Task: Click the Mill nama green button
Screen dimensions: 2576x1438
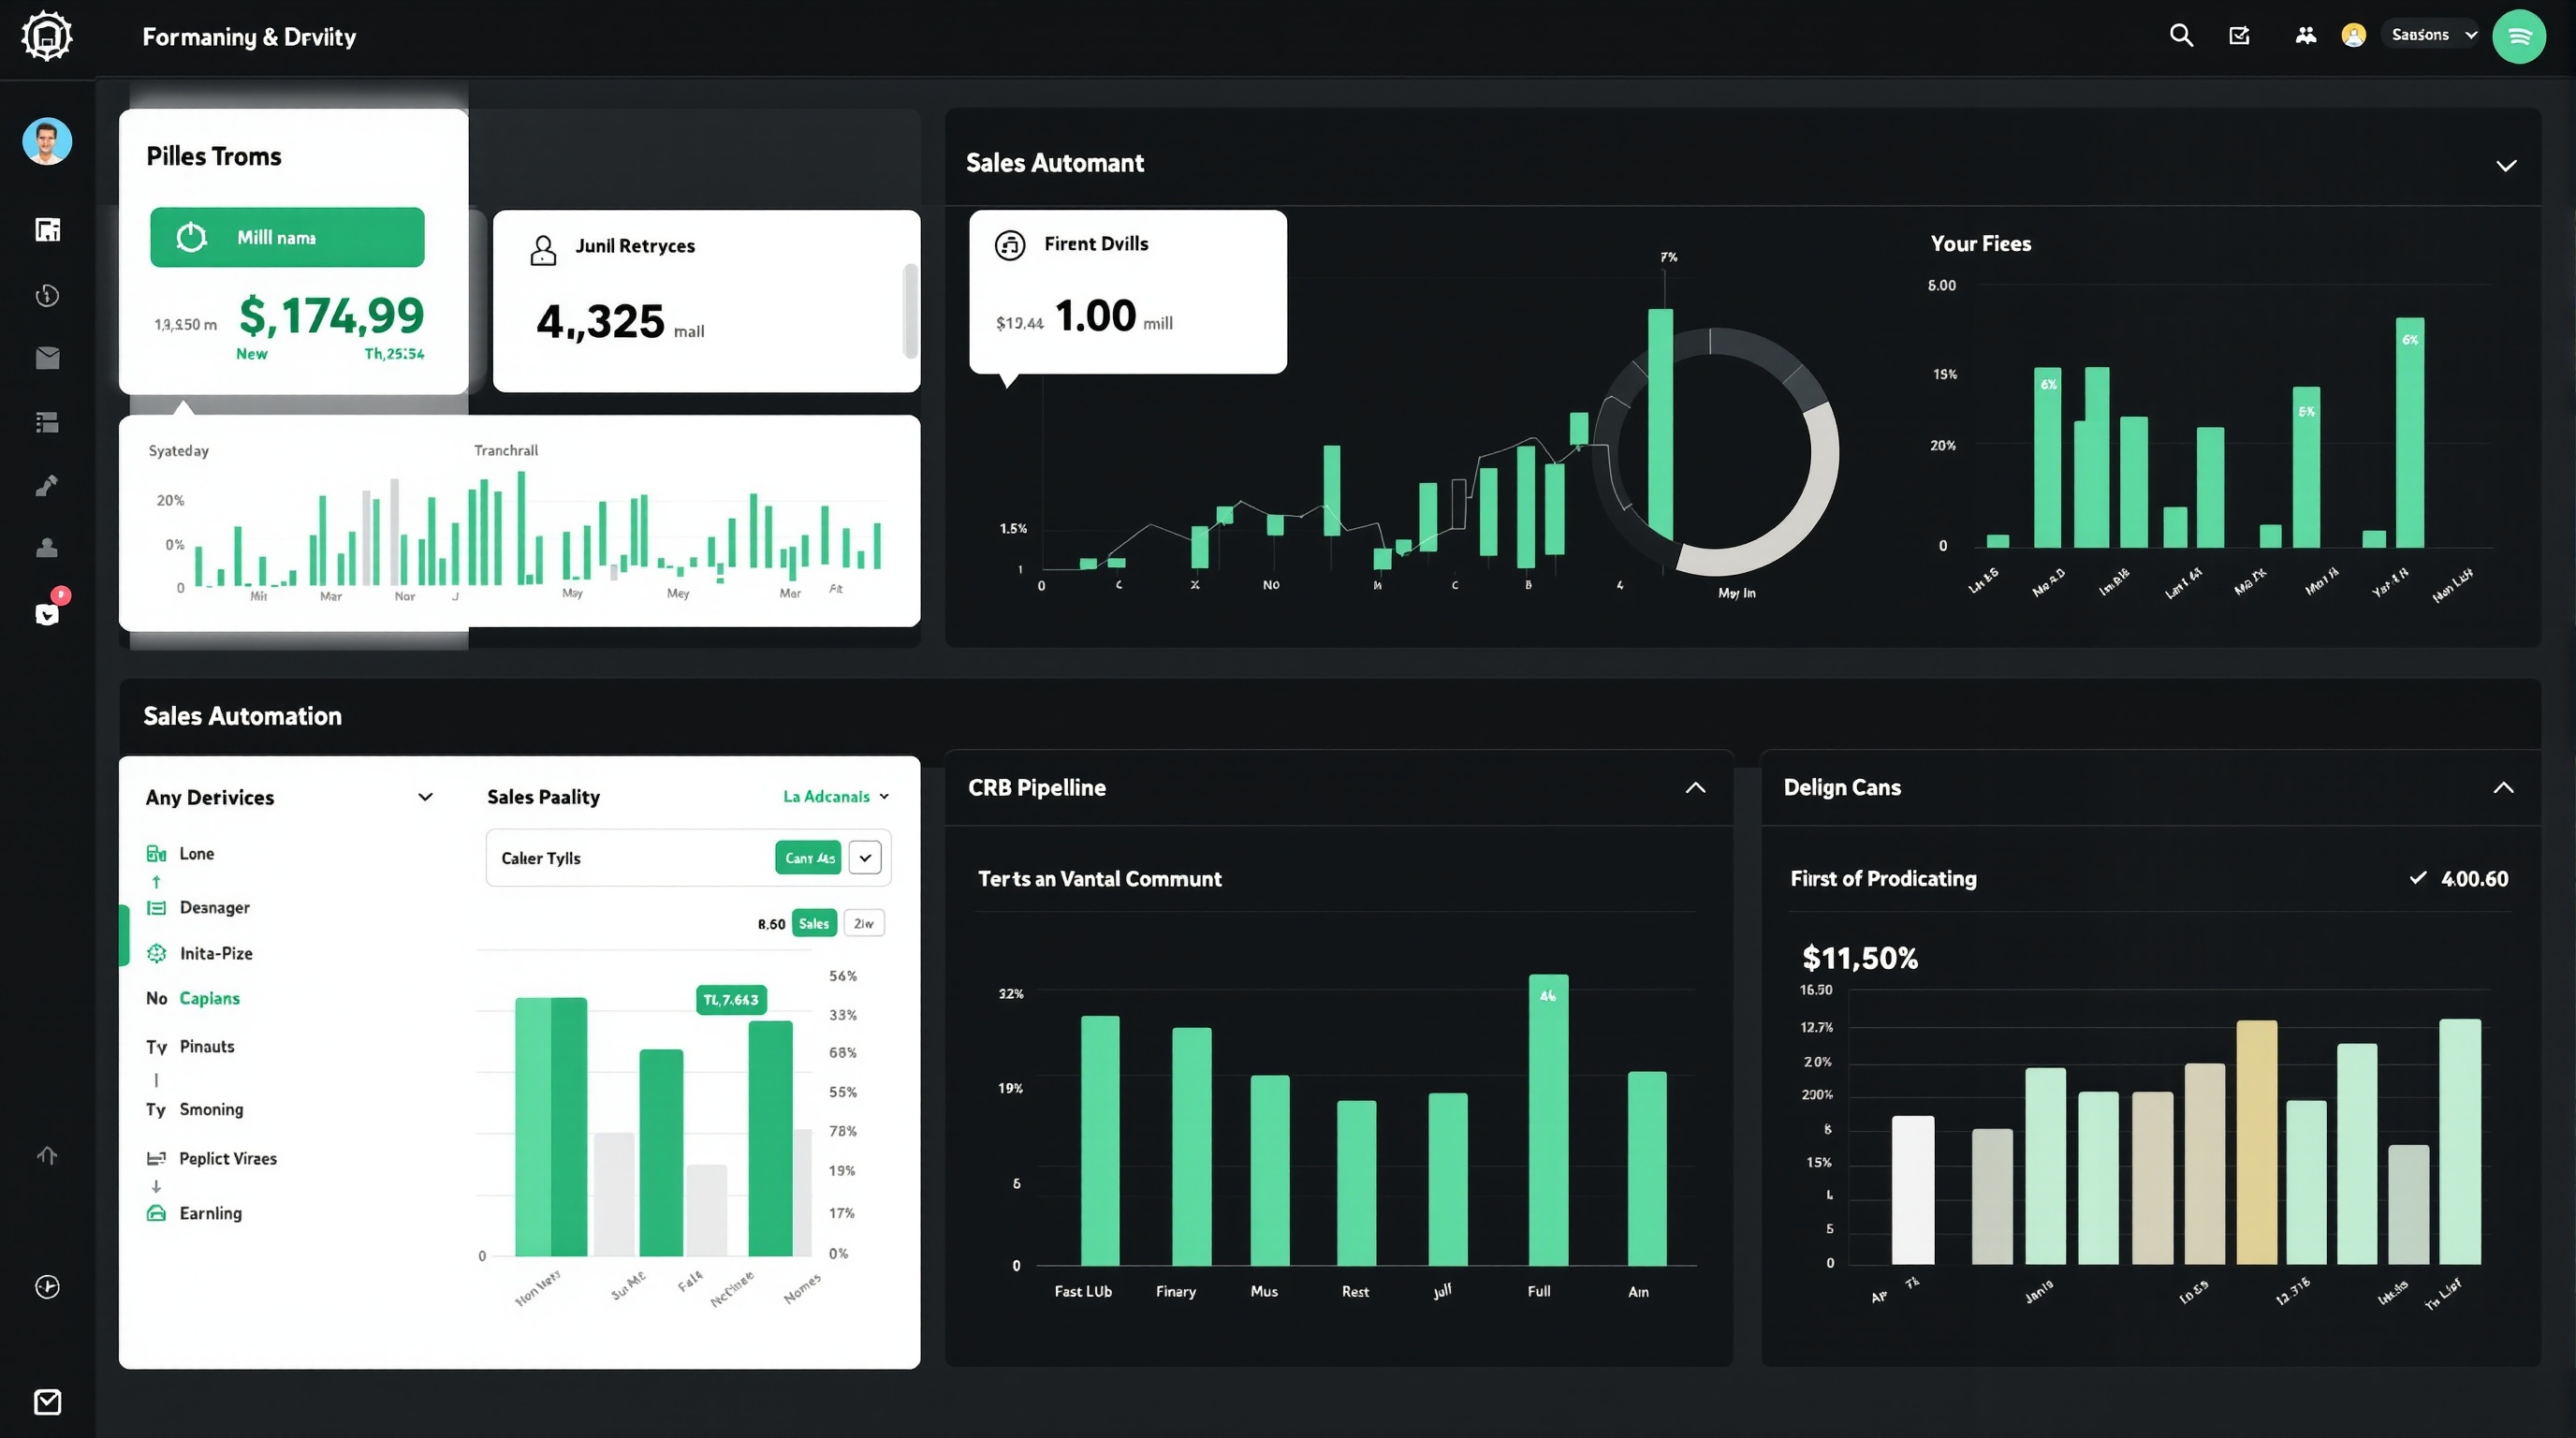Action: click(287, 237)
